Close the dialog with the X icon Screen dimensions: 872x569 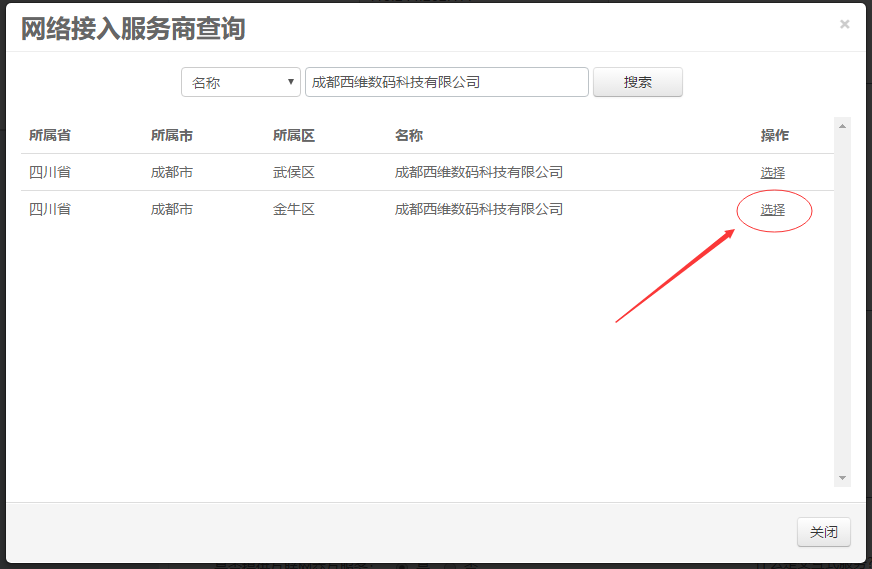tap(845, 24)
